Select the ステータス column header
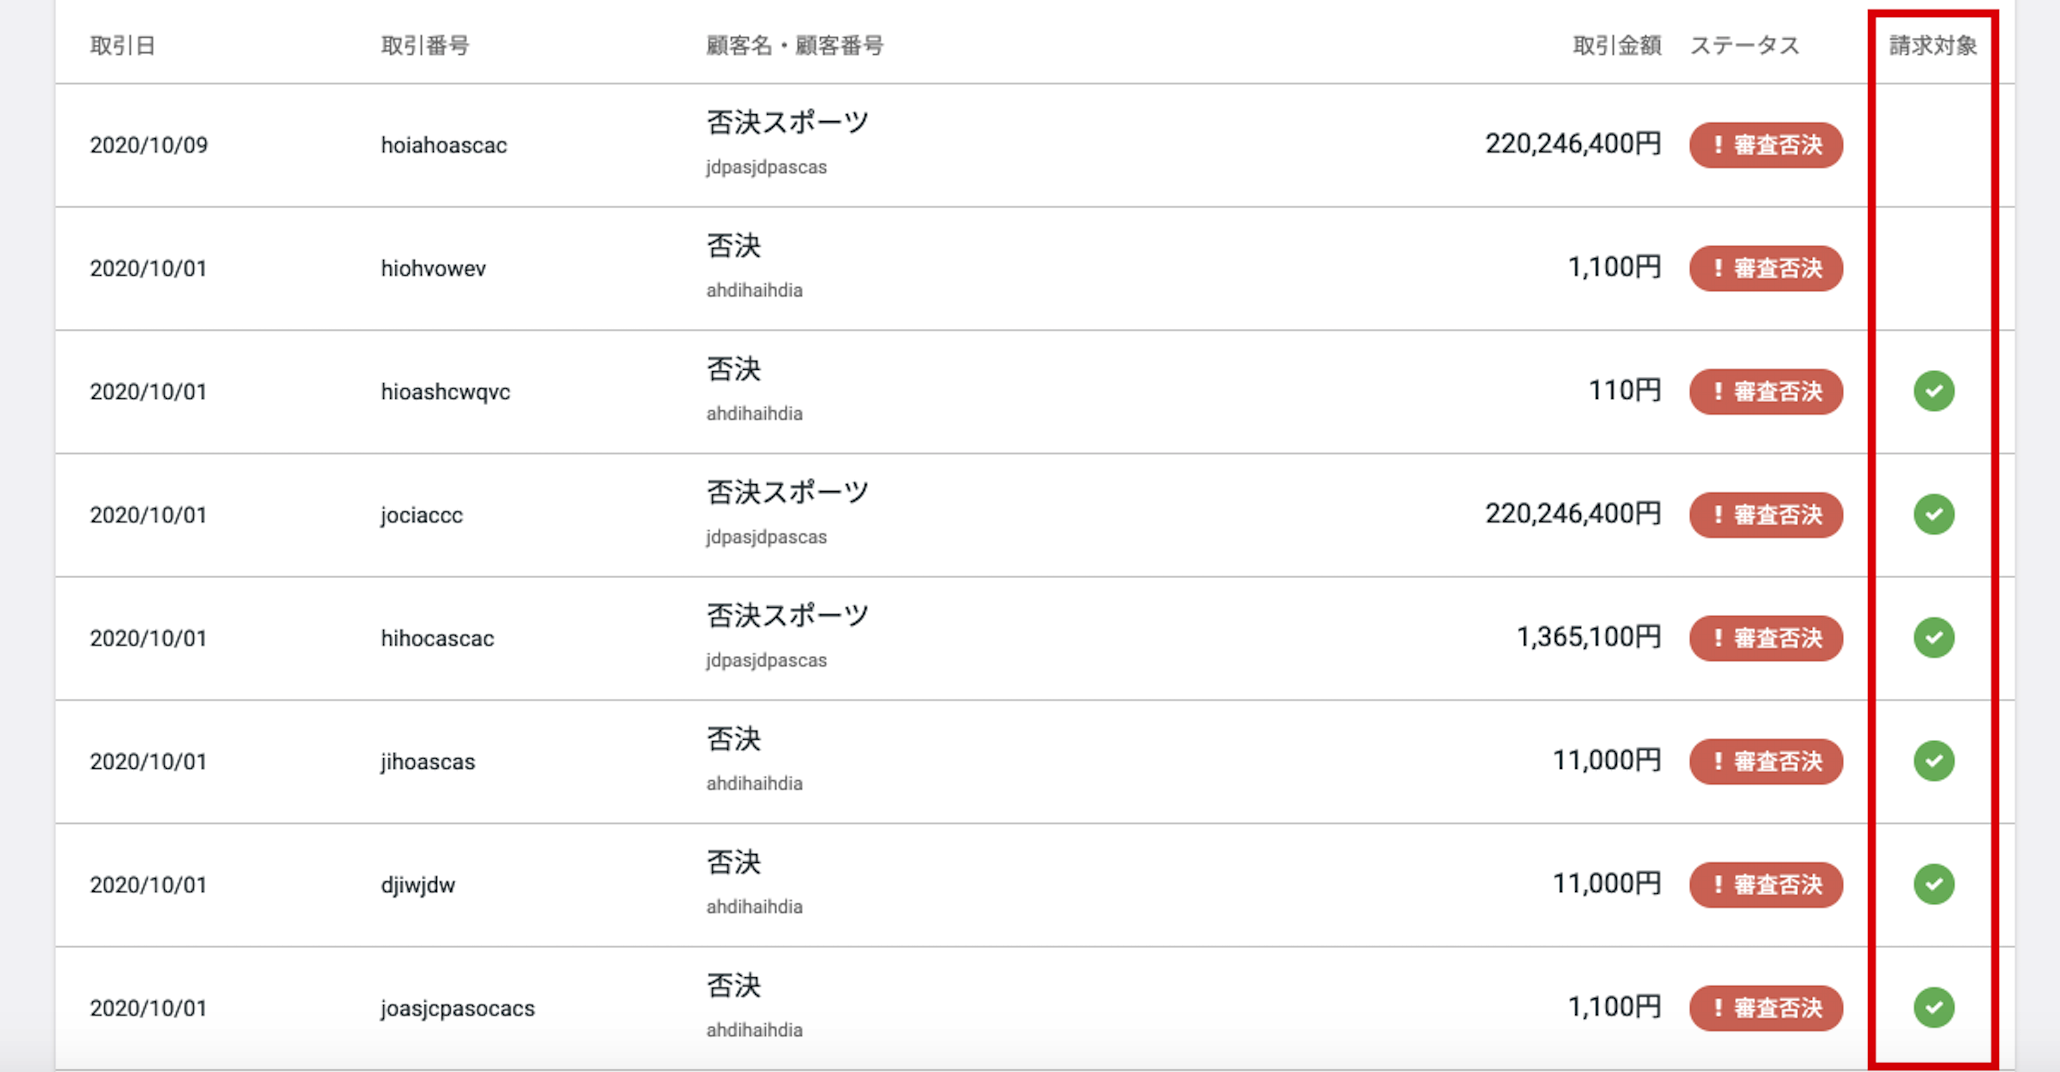Screen dimensions: 2060x1072 [x=1744, y=46]
